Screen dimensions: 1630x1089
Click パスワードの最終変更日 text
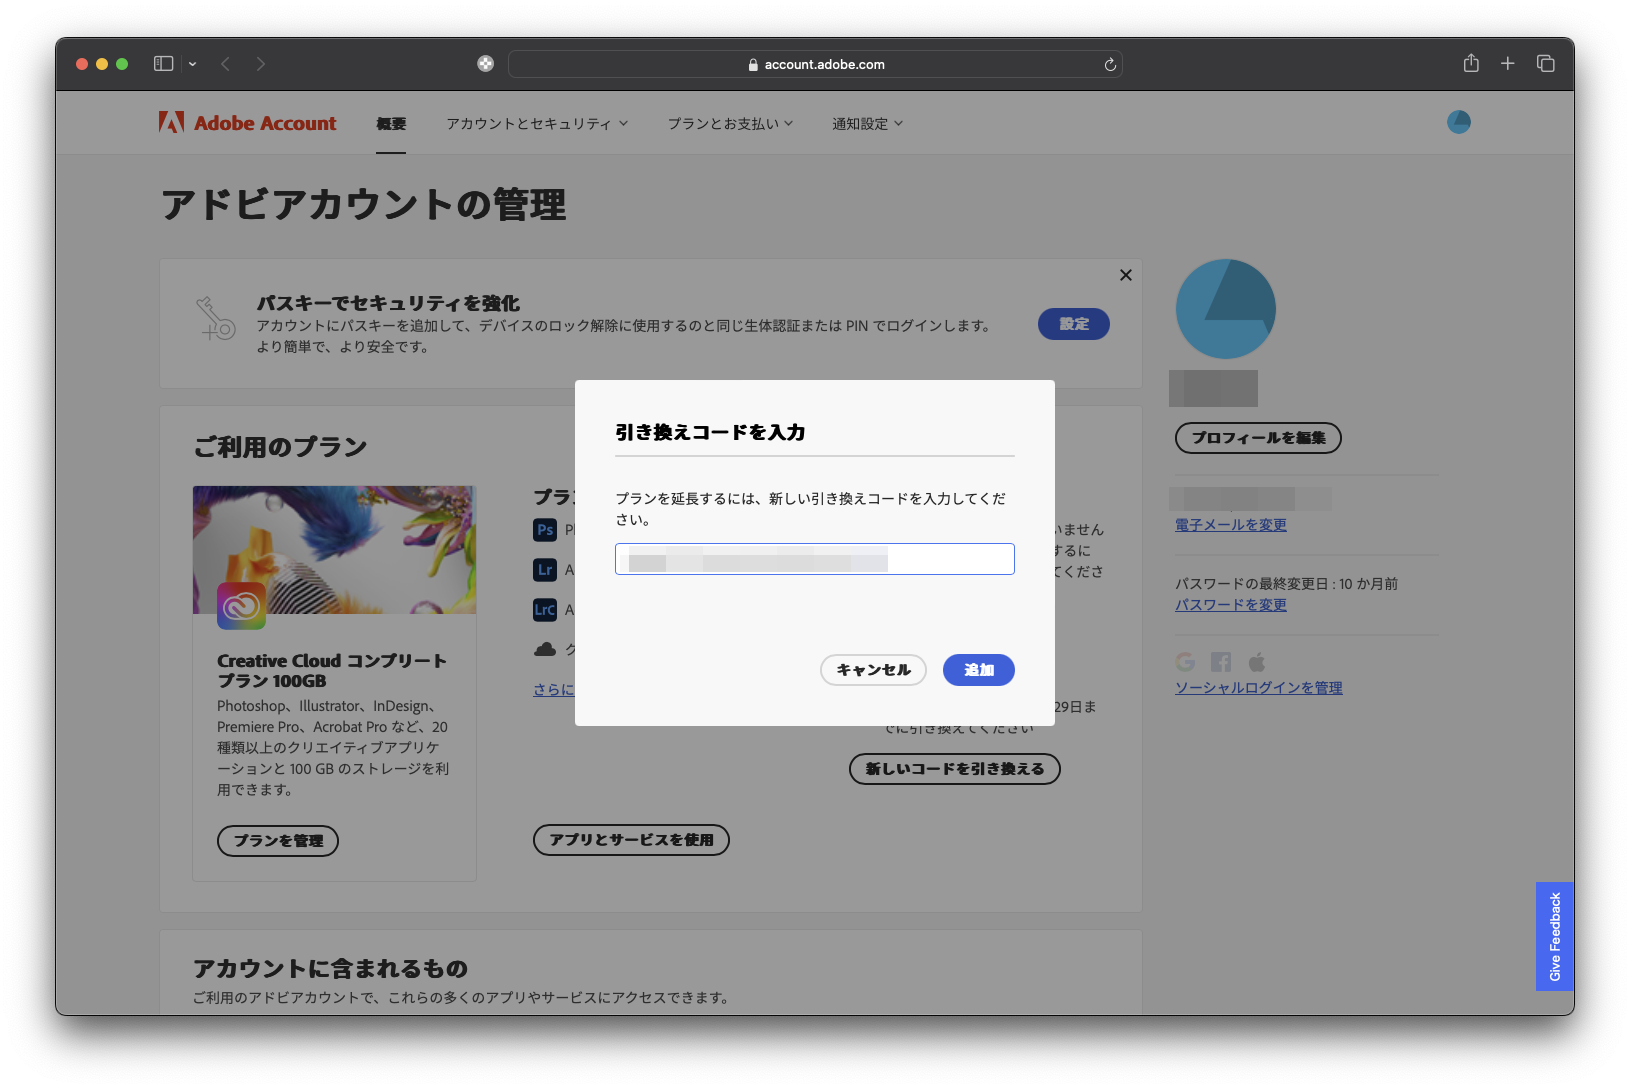click(1287, 584)
